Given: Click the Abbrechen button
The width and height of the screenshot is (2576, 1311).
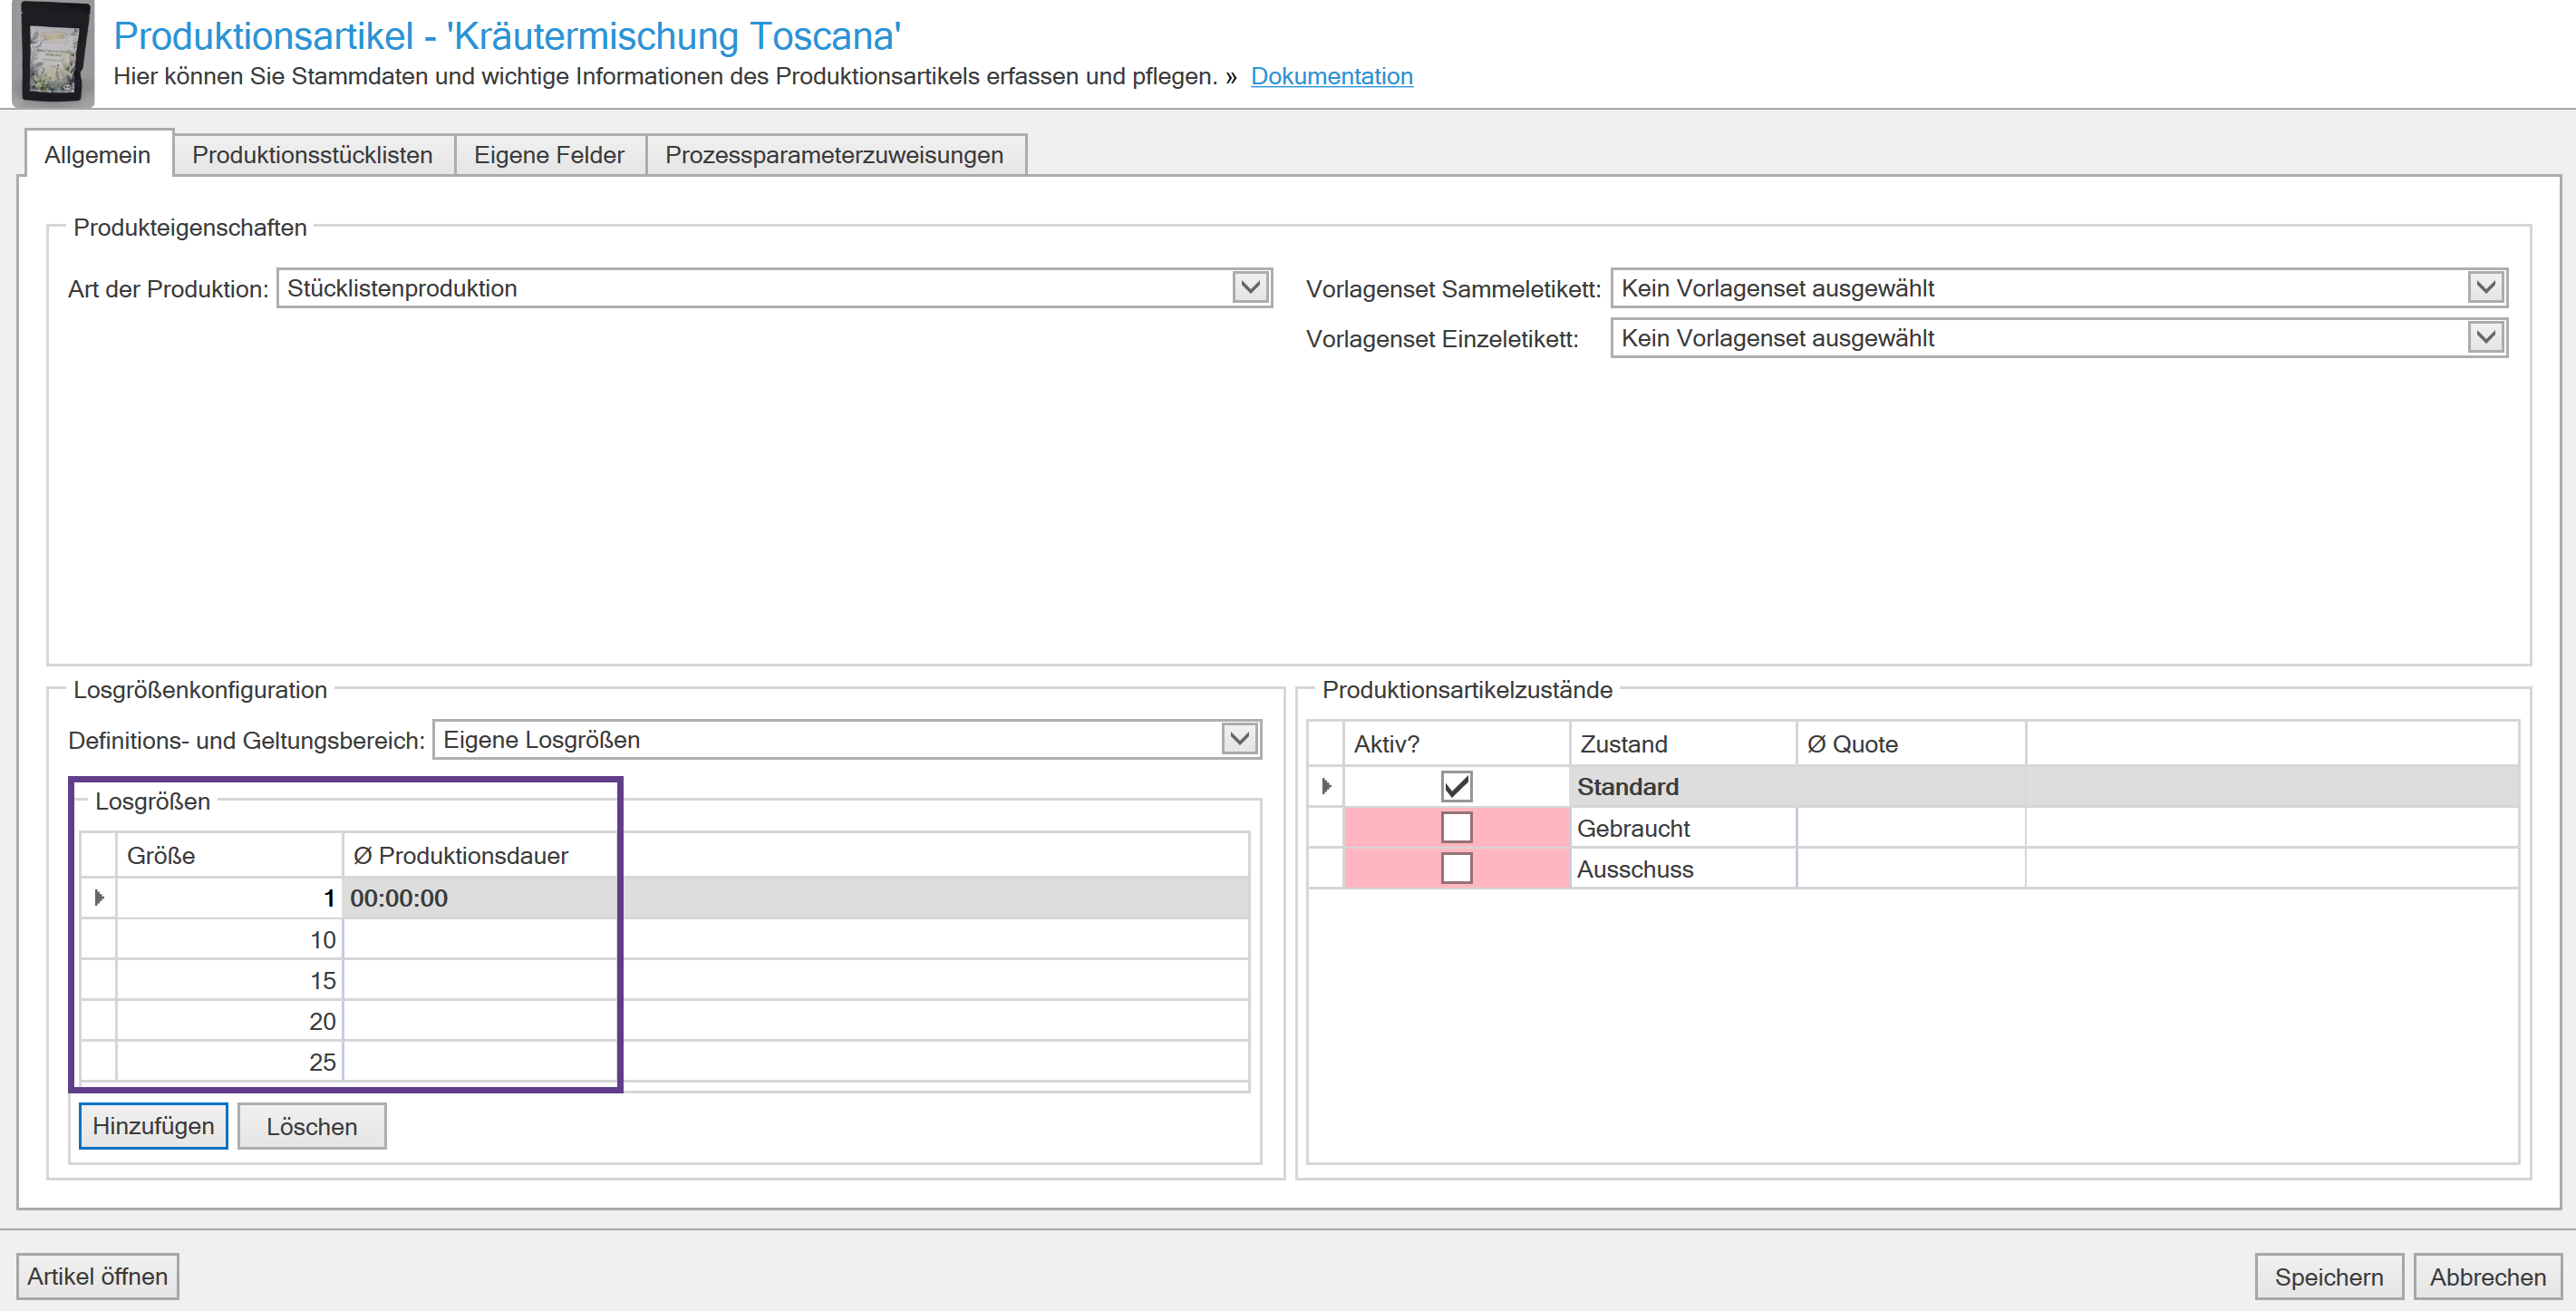Looking at the screenshot, I should pos(2487,1277).
